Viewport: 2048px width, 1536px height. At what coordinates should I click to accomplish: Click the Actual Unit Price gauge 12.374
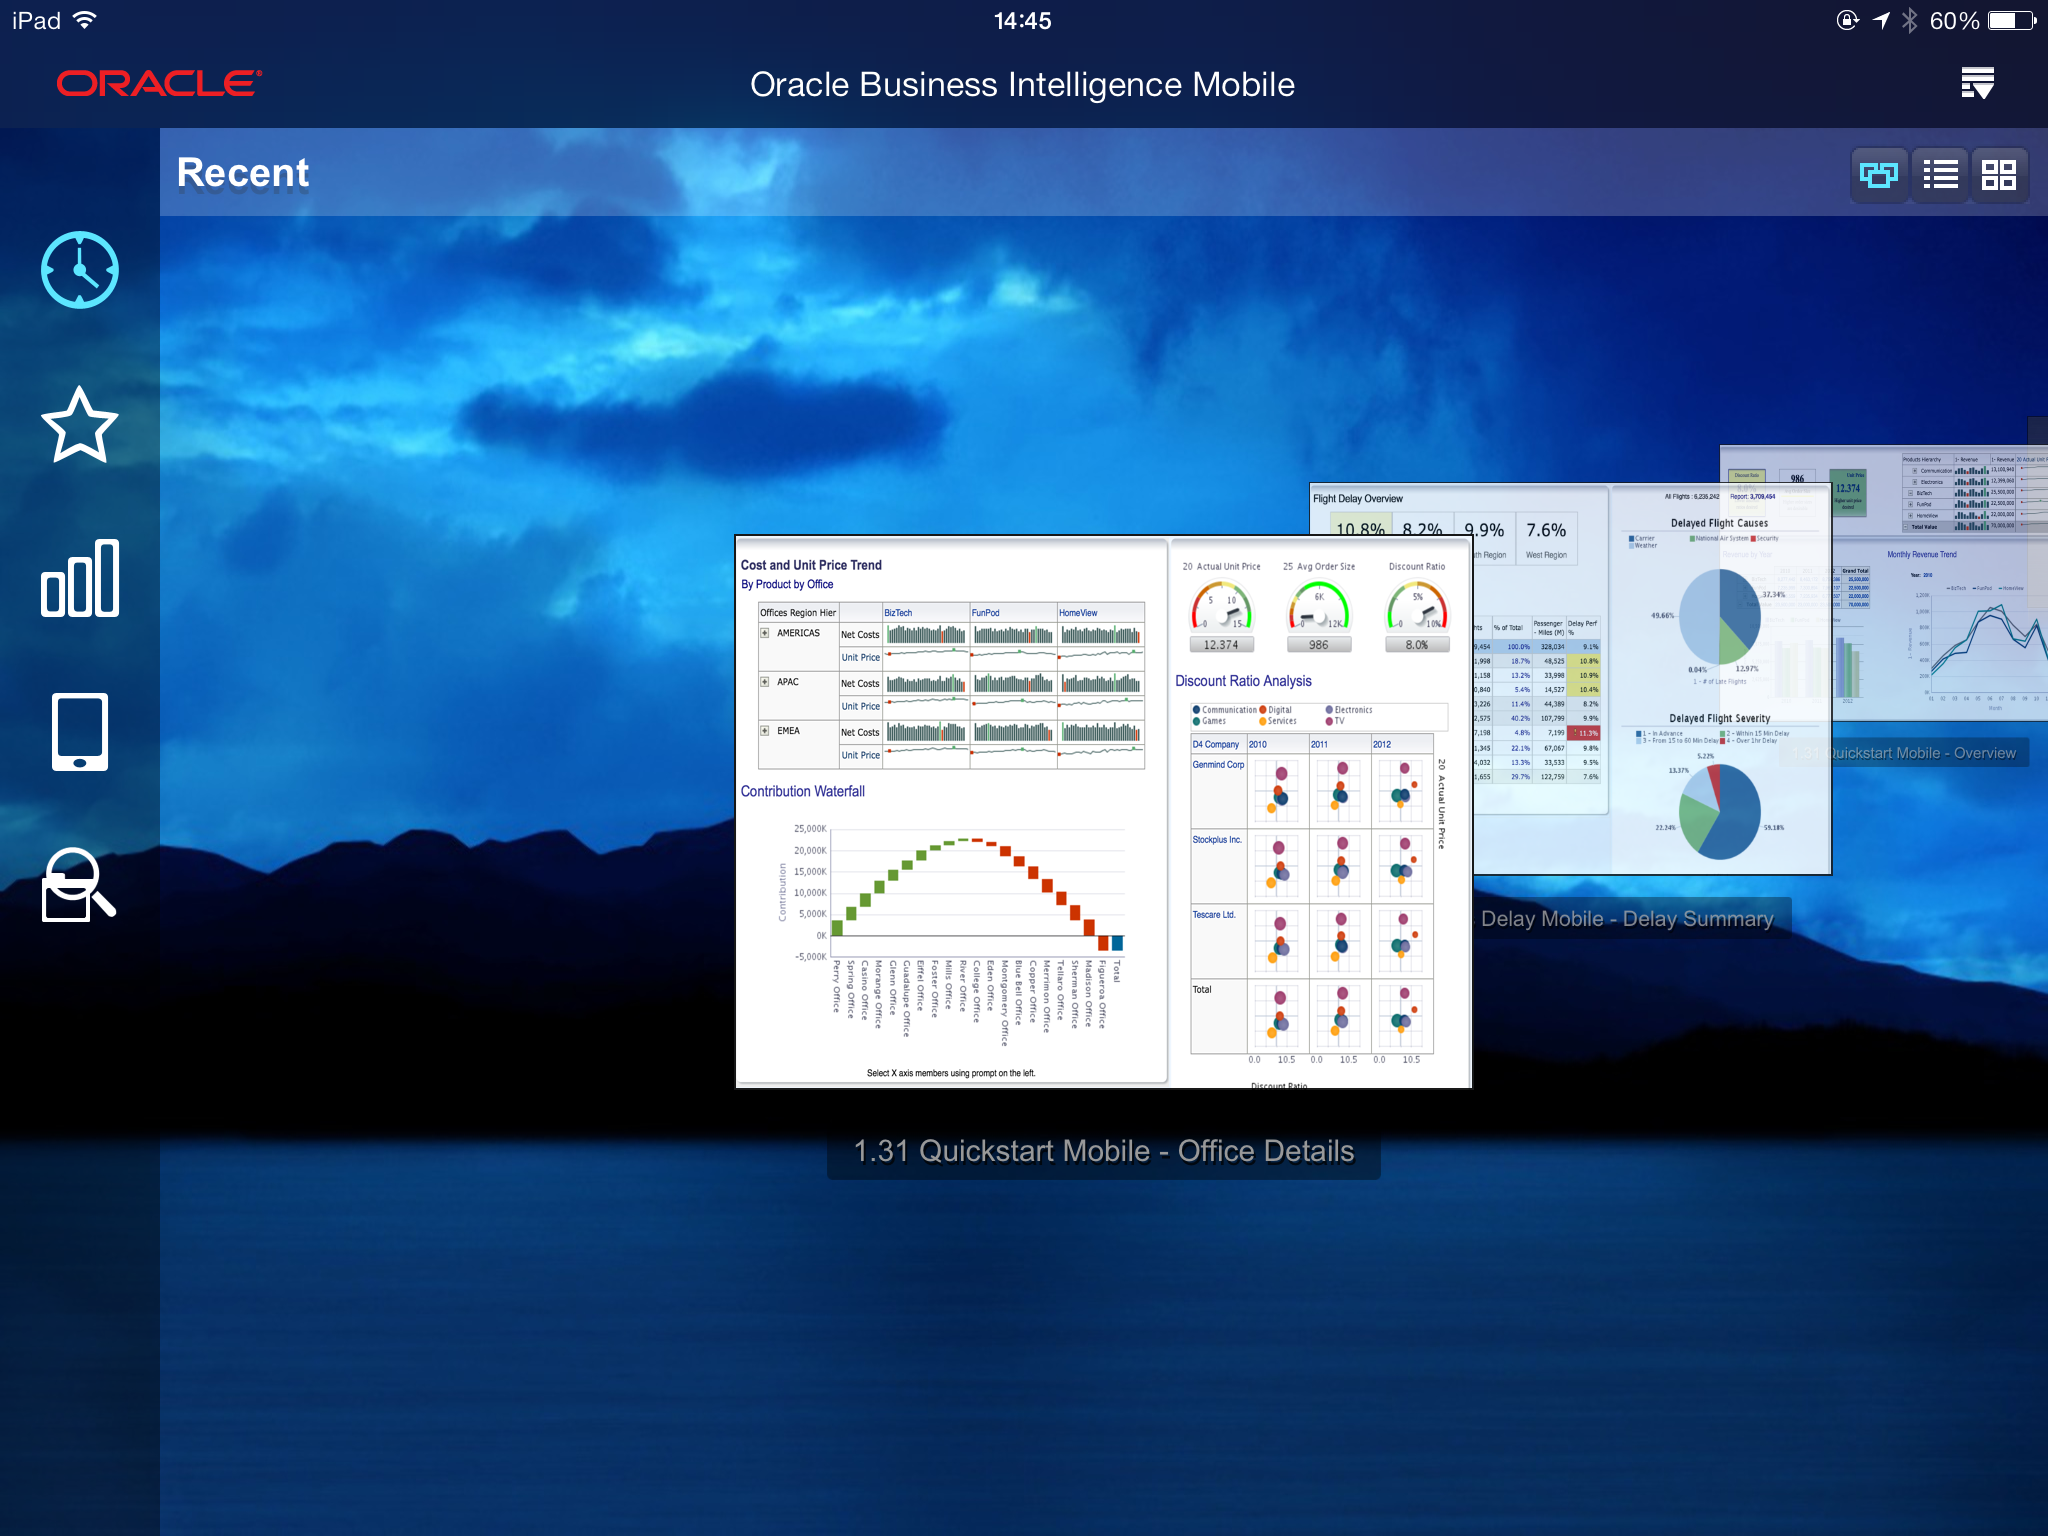point(1221,615)
